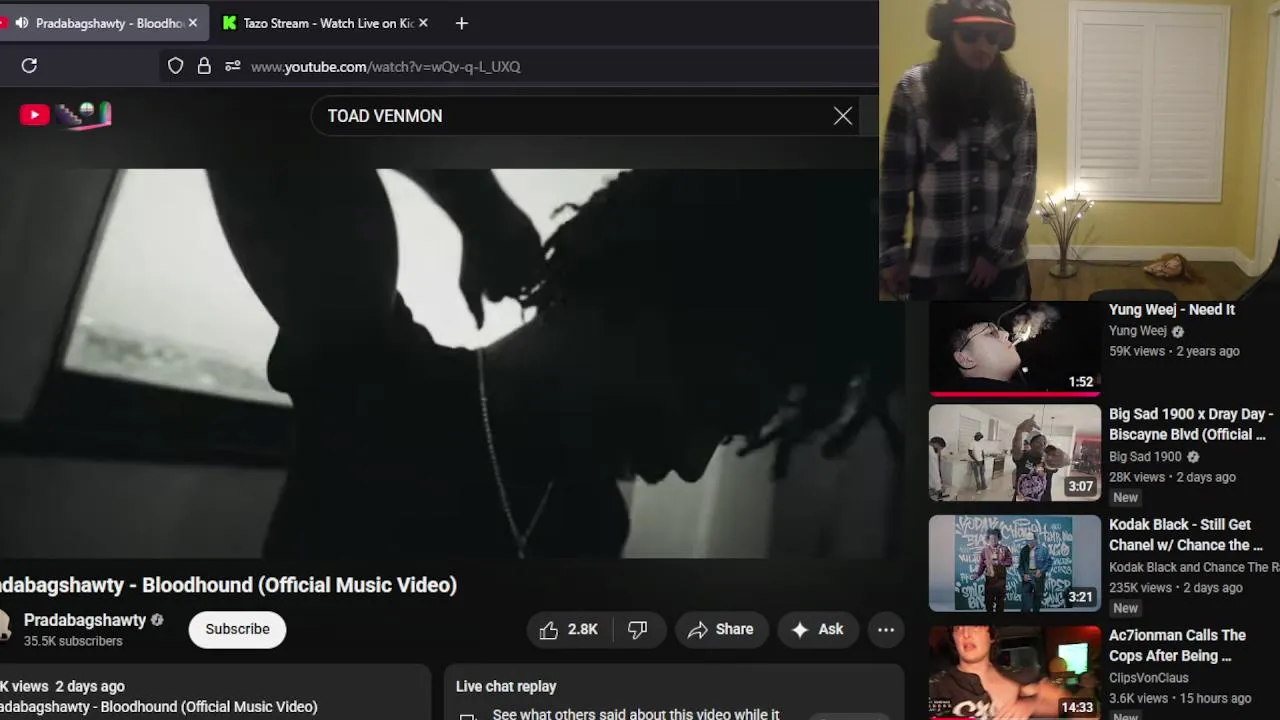
Task: Click the Kick favicon on Tazo Stream tab
Action: pos(230,23)
